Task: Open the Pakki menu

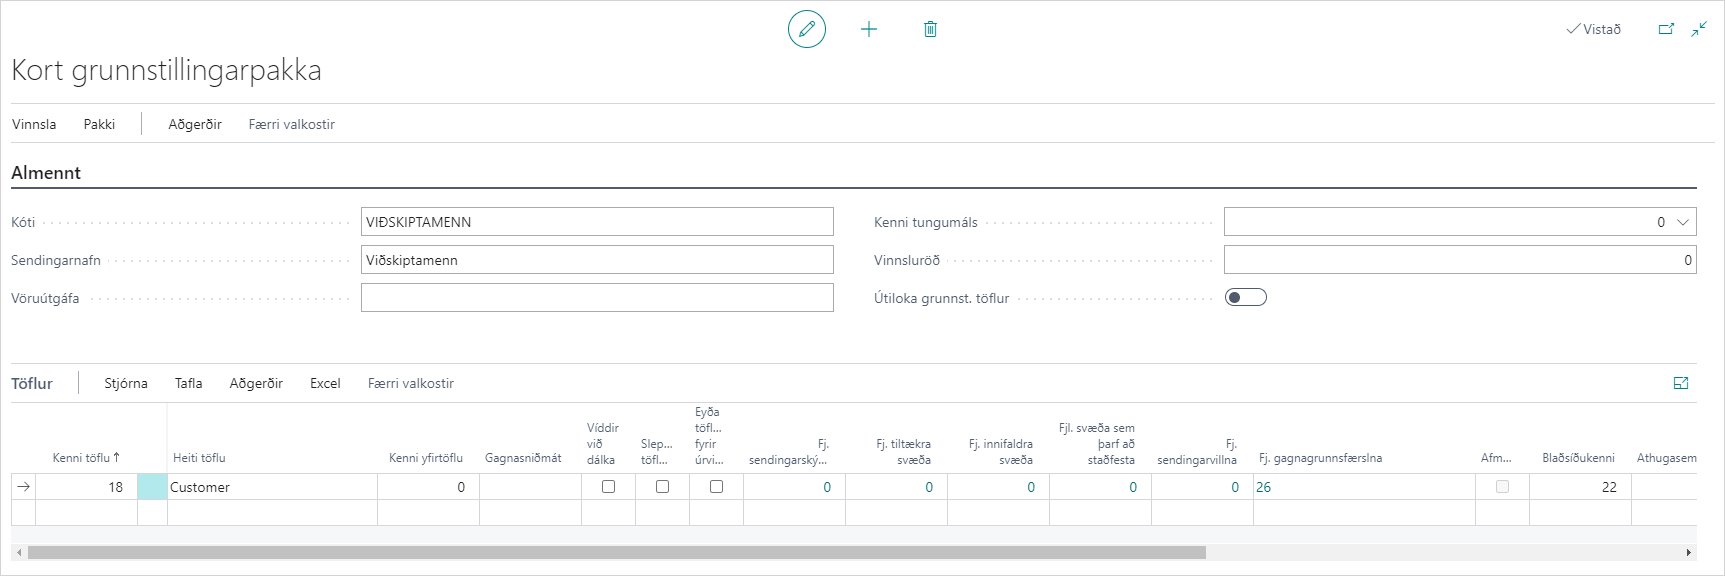Action: [x=99, y=124]
